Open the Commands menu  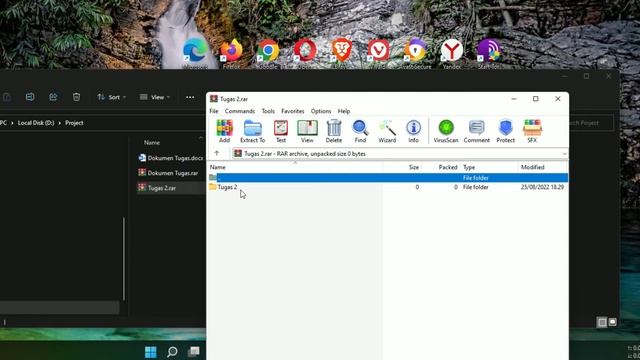(x=240, y=111)
